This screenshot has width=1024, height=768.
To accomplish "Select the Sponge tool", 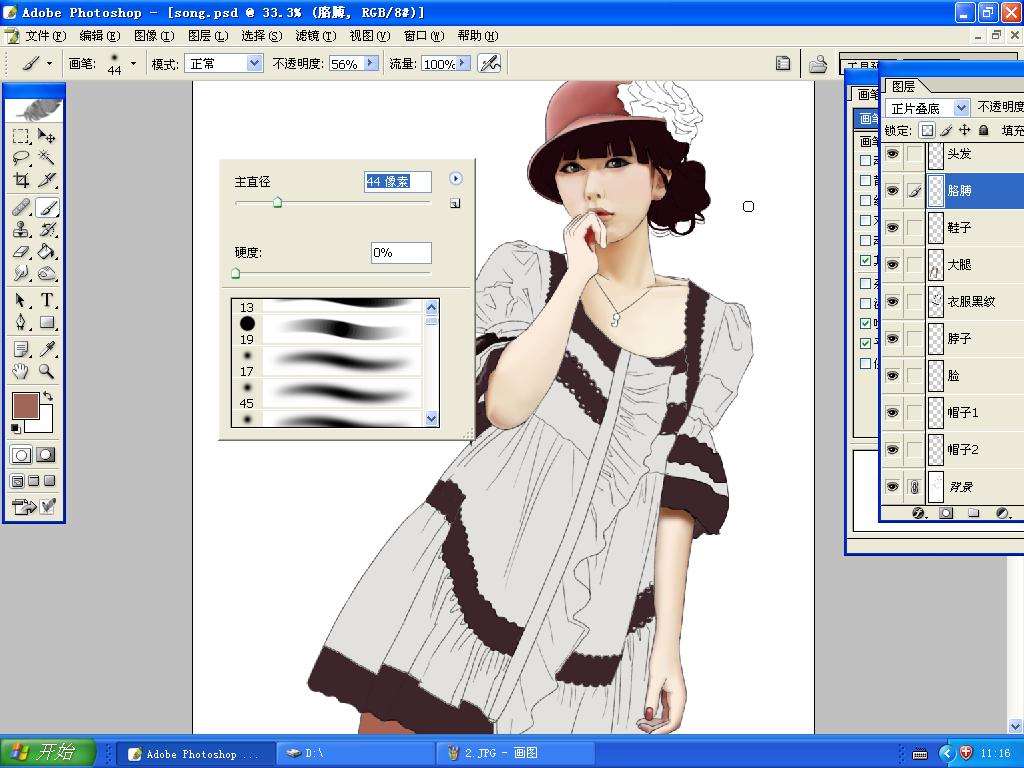I will pyautogui.click(x=46, y=273).
